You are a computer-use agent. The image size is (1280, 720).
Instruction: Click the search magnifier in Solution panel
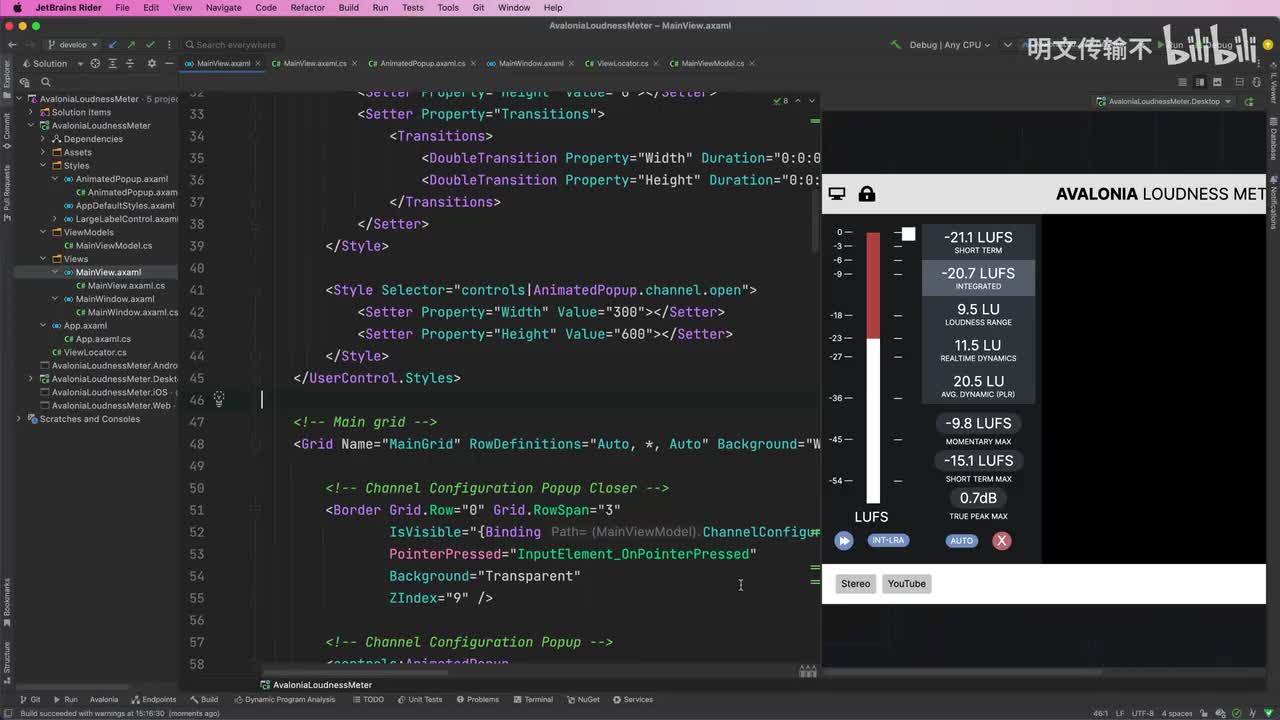(x=45, y=82)
